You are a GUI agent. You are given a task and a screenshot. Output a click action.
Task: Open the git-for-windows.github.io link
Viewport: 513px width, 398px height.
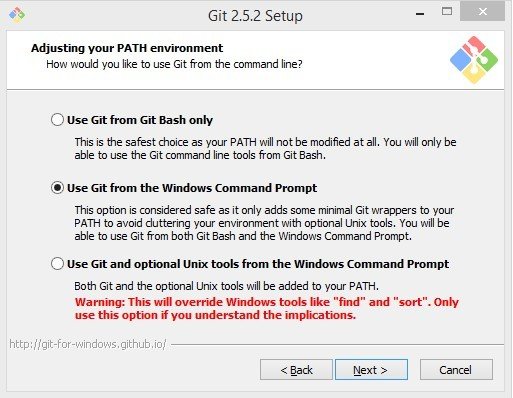click(88, 344)
